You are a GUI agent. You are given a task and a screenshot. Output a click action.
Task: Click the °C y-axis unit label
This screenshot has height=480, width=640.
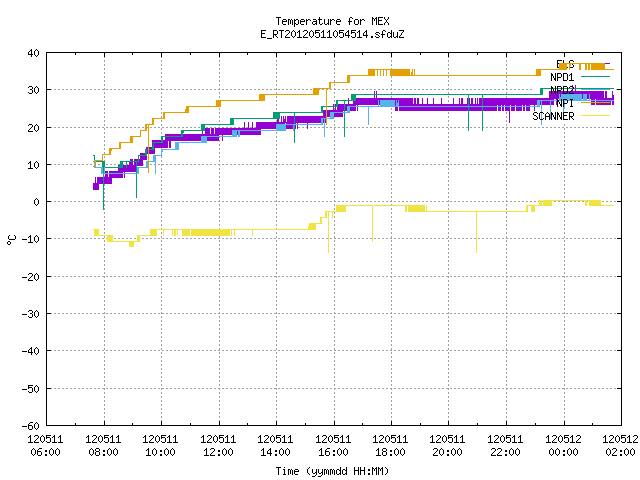pos(11,240)
